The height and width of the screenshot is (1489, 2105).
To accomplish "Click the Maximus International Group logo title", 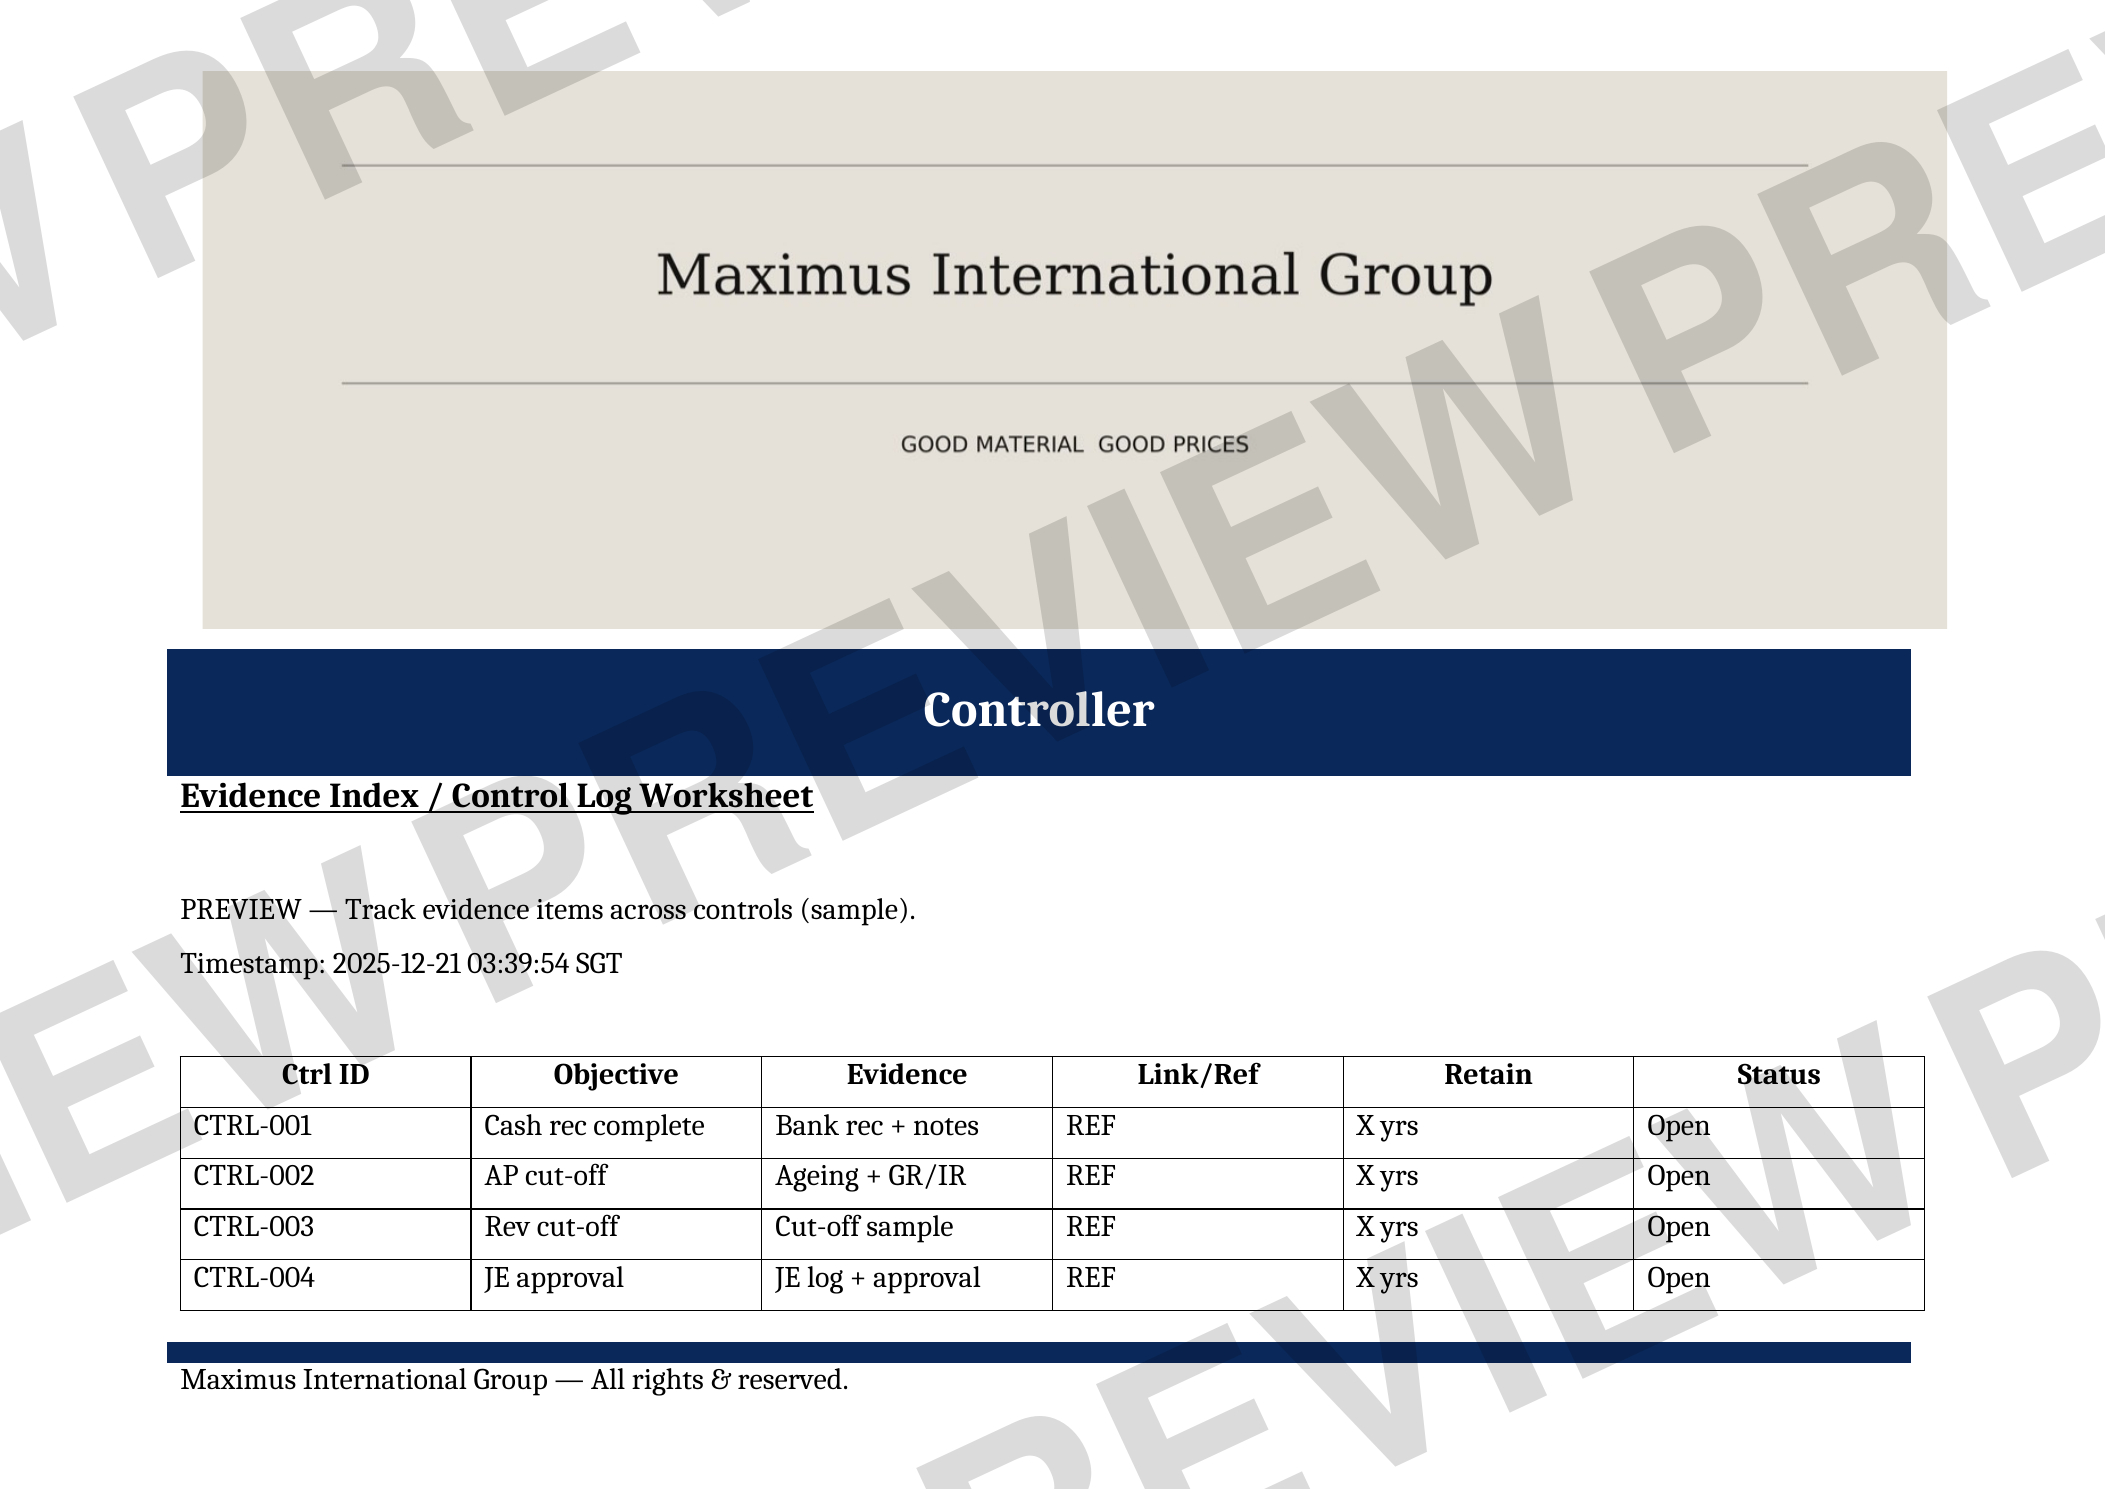I will (1074, 275).
